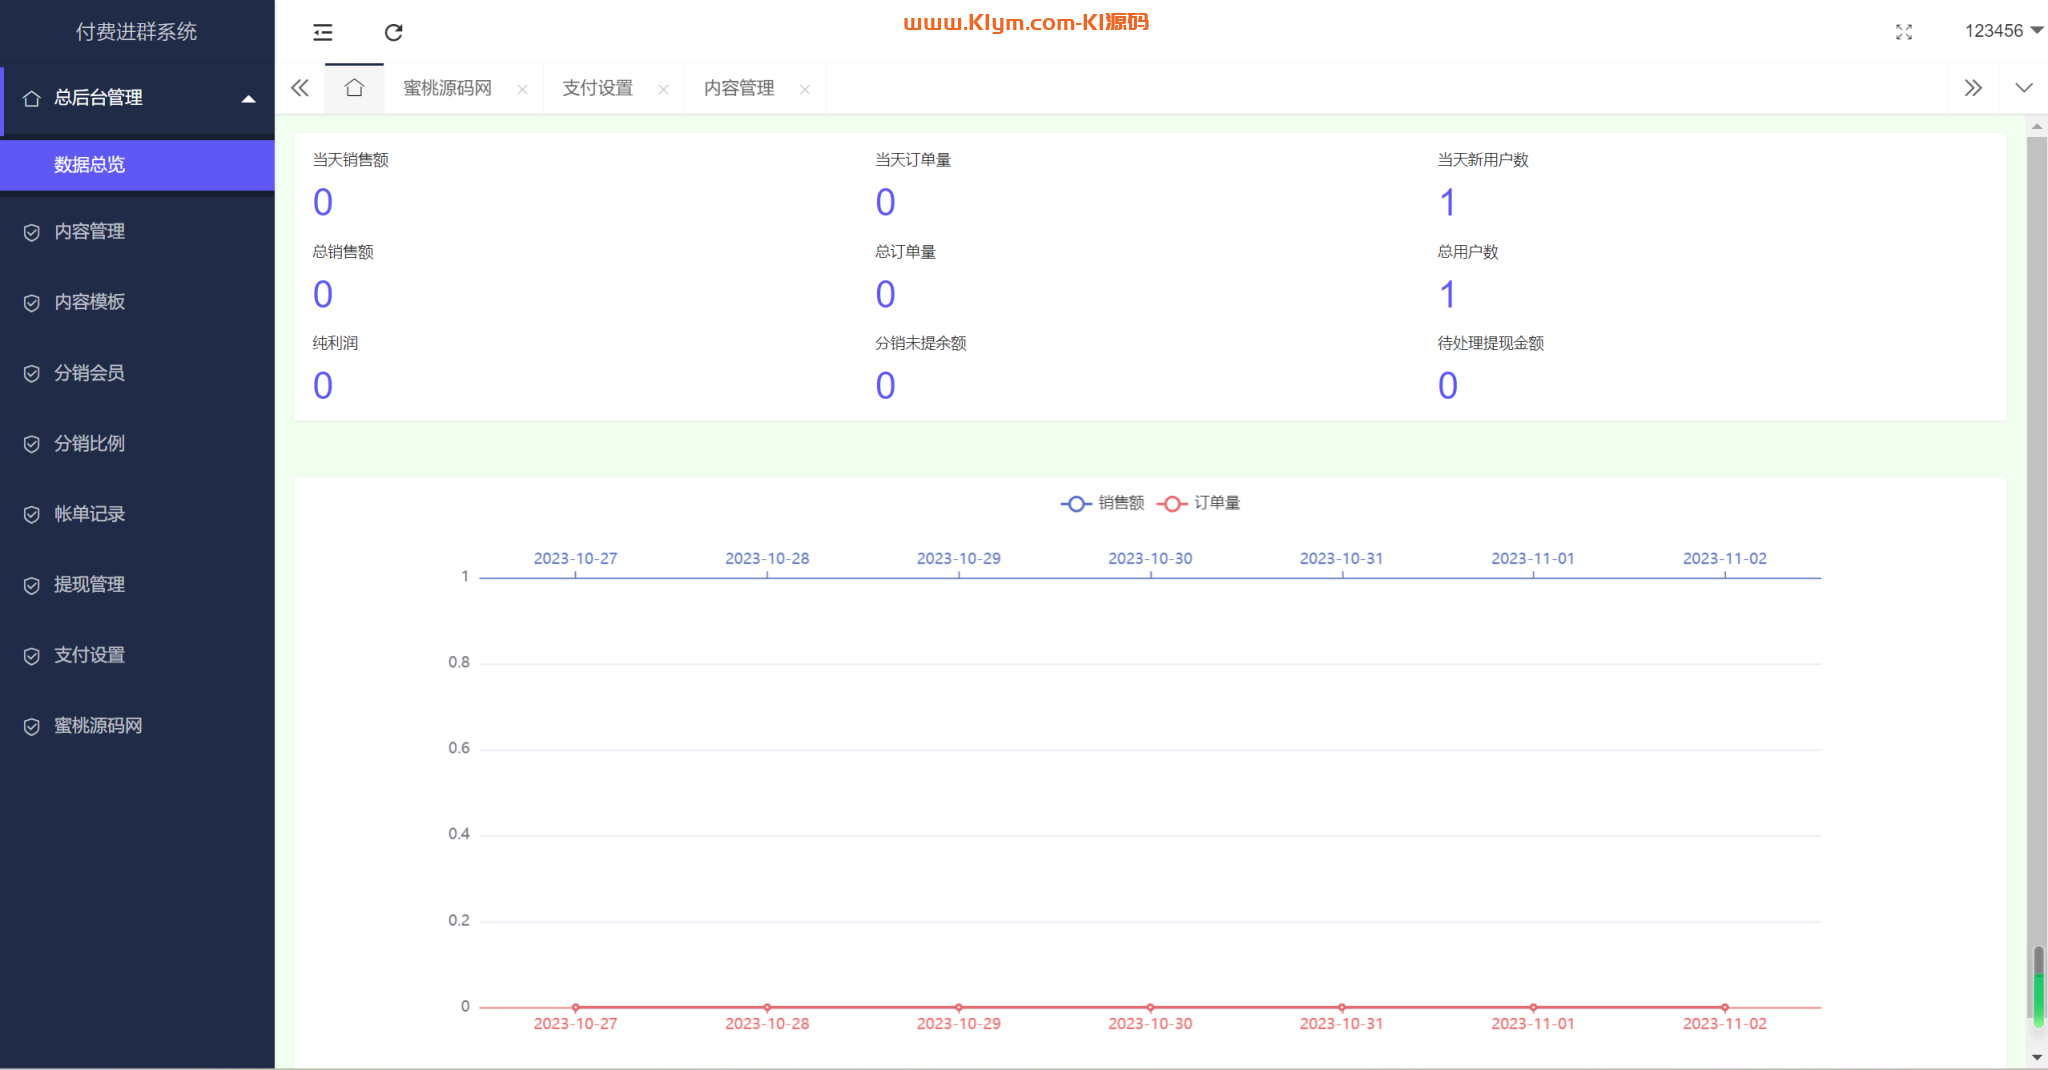The image size is (2048, 1070).
Task: Open the 123456 user dropdown
Action: [2003, 31]
